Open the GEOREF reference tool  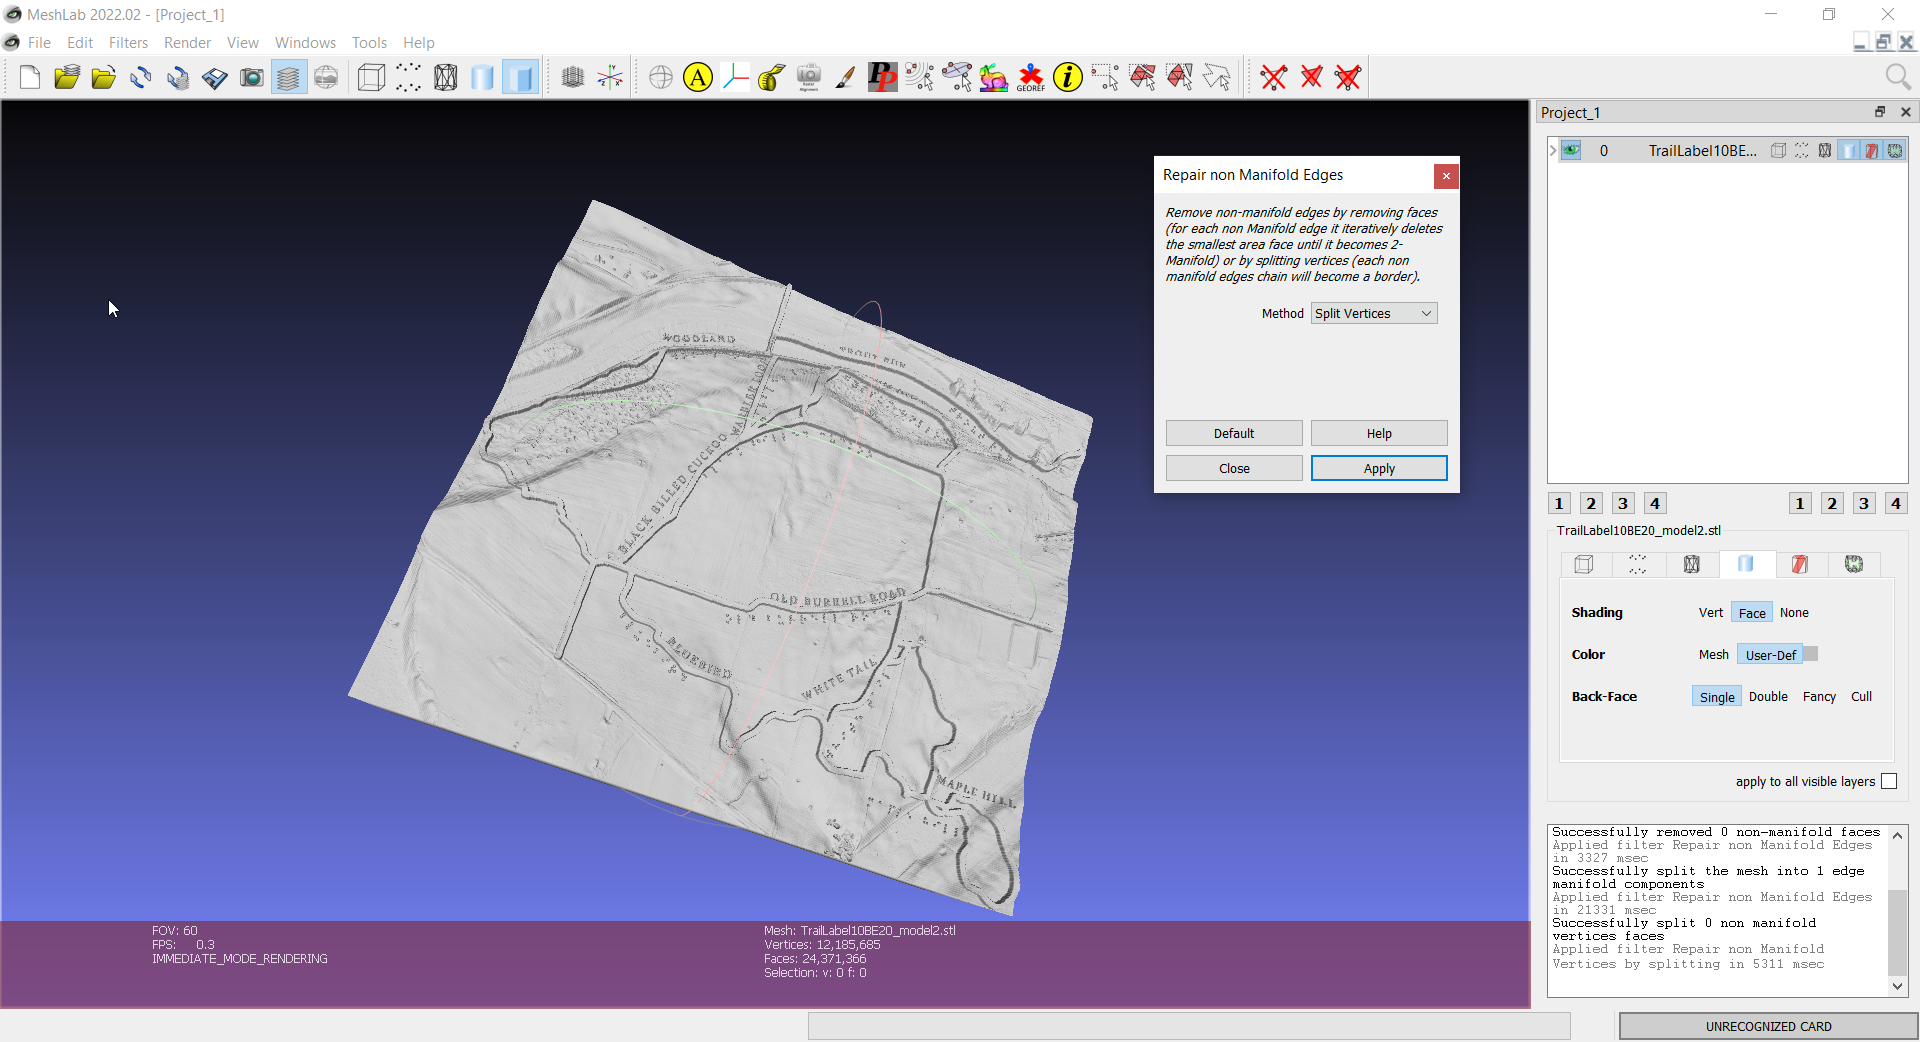coord(1031,78)
